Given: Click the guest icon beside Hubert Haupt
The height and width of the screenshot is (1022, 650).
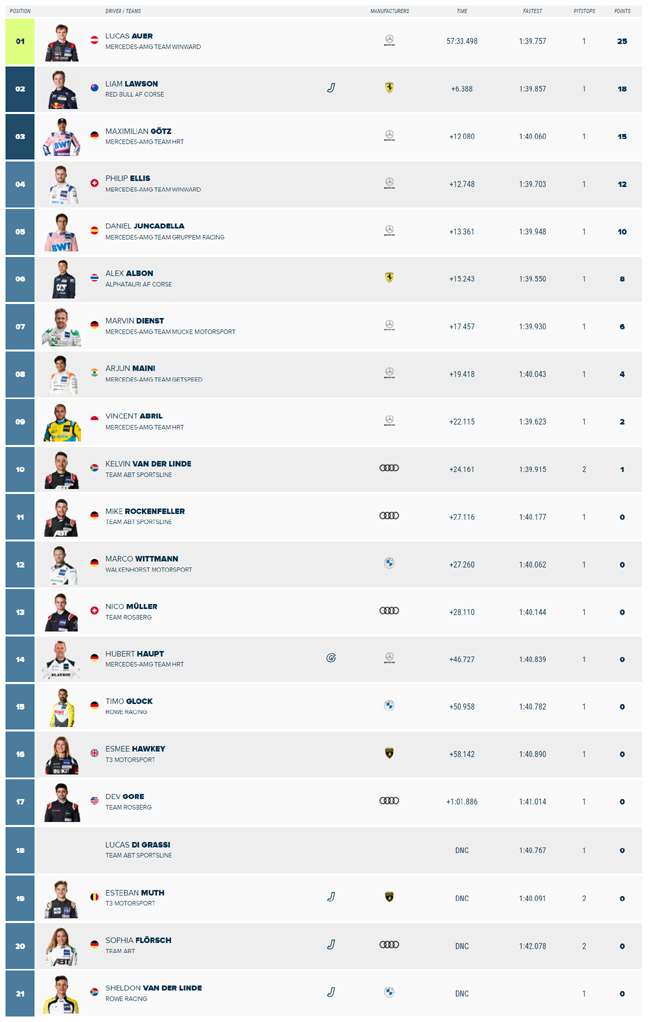Looking at the screenshot, I should [x=331, y=658].
